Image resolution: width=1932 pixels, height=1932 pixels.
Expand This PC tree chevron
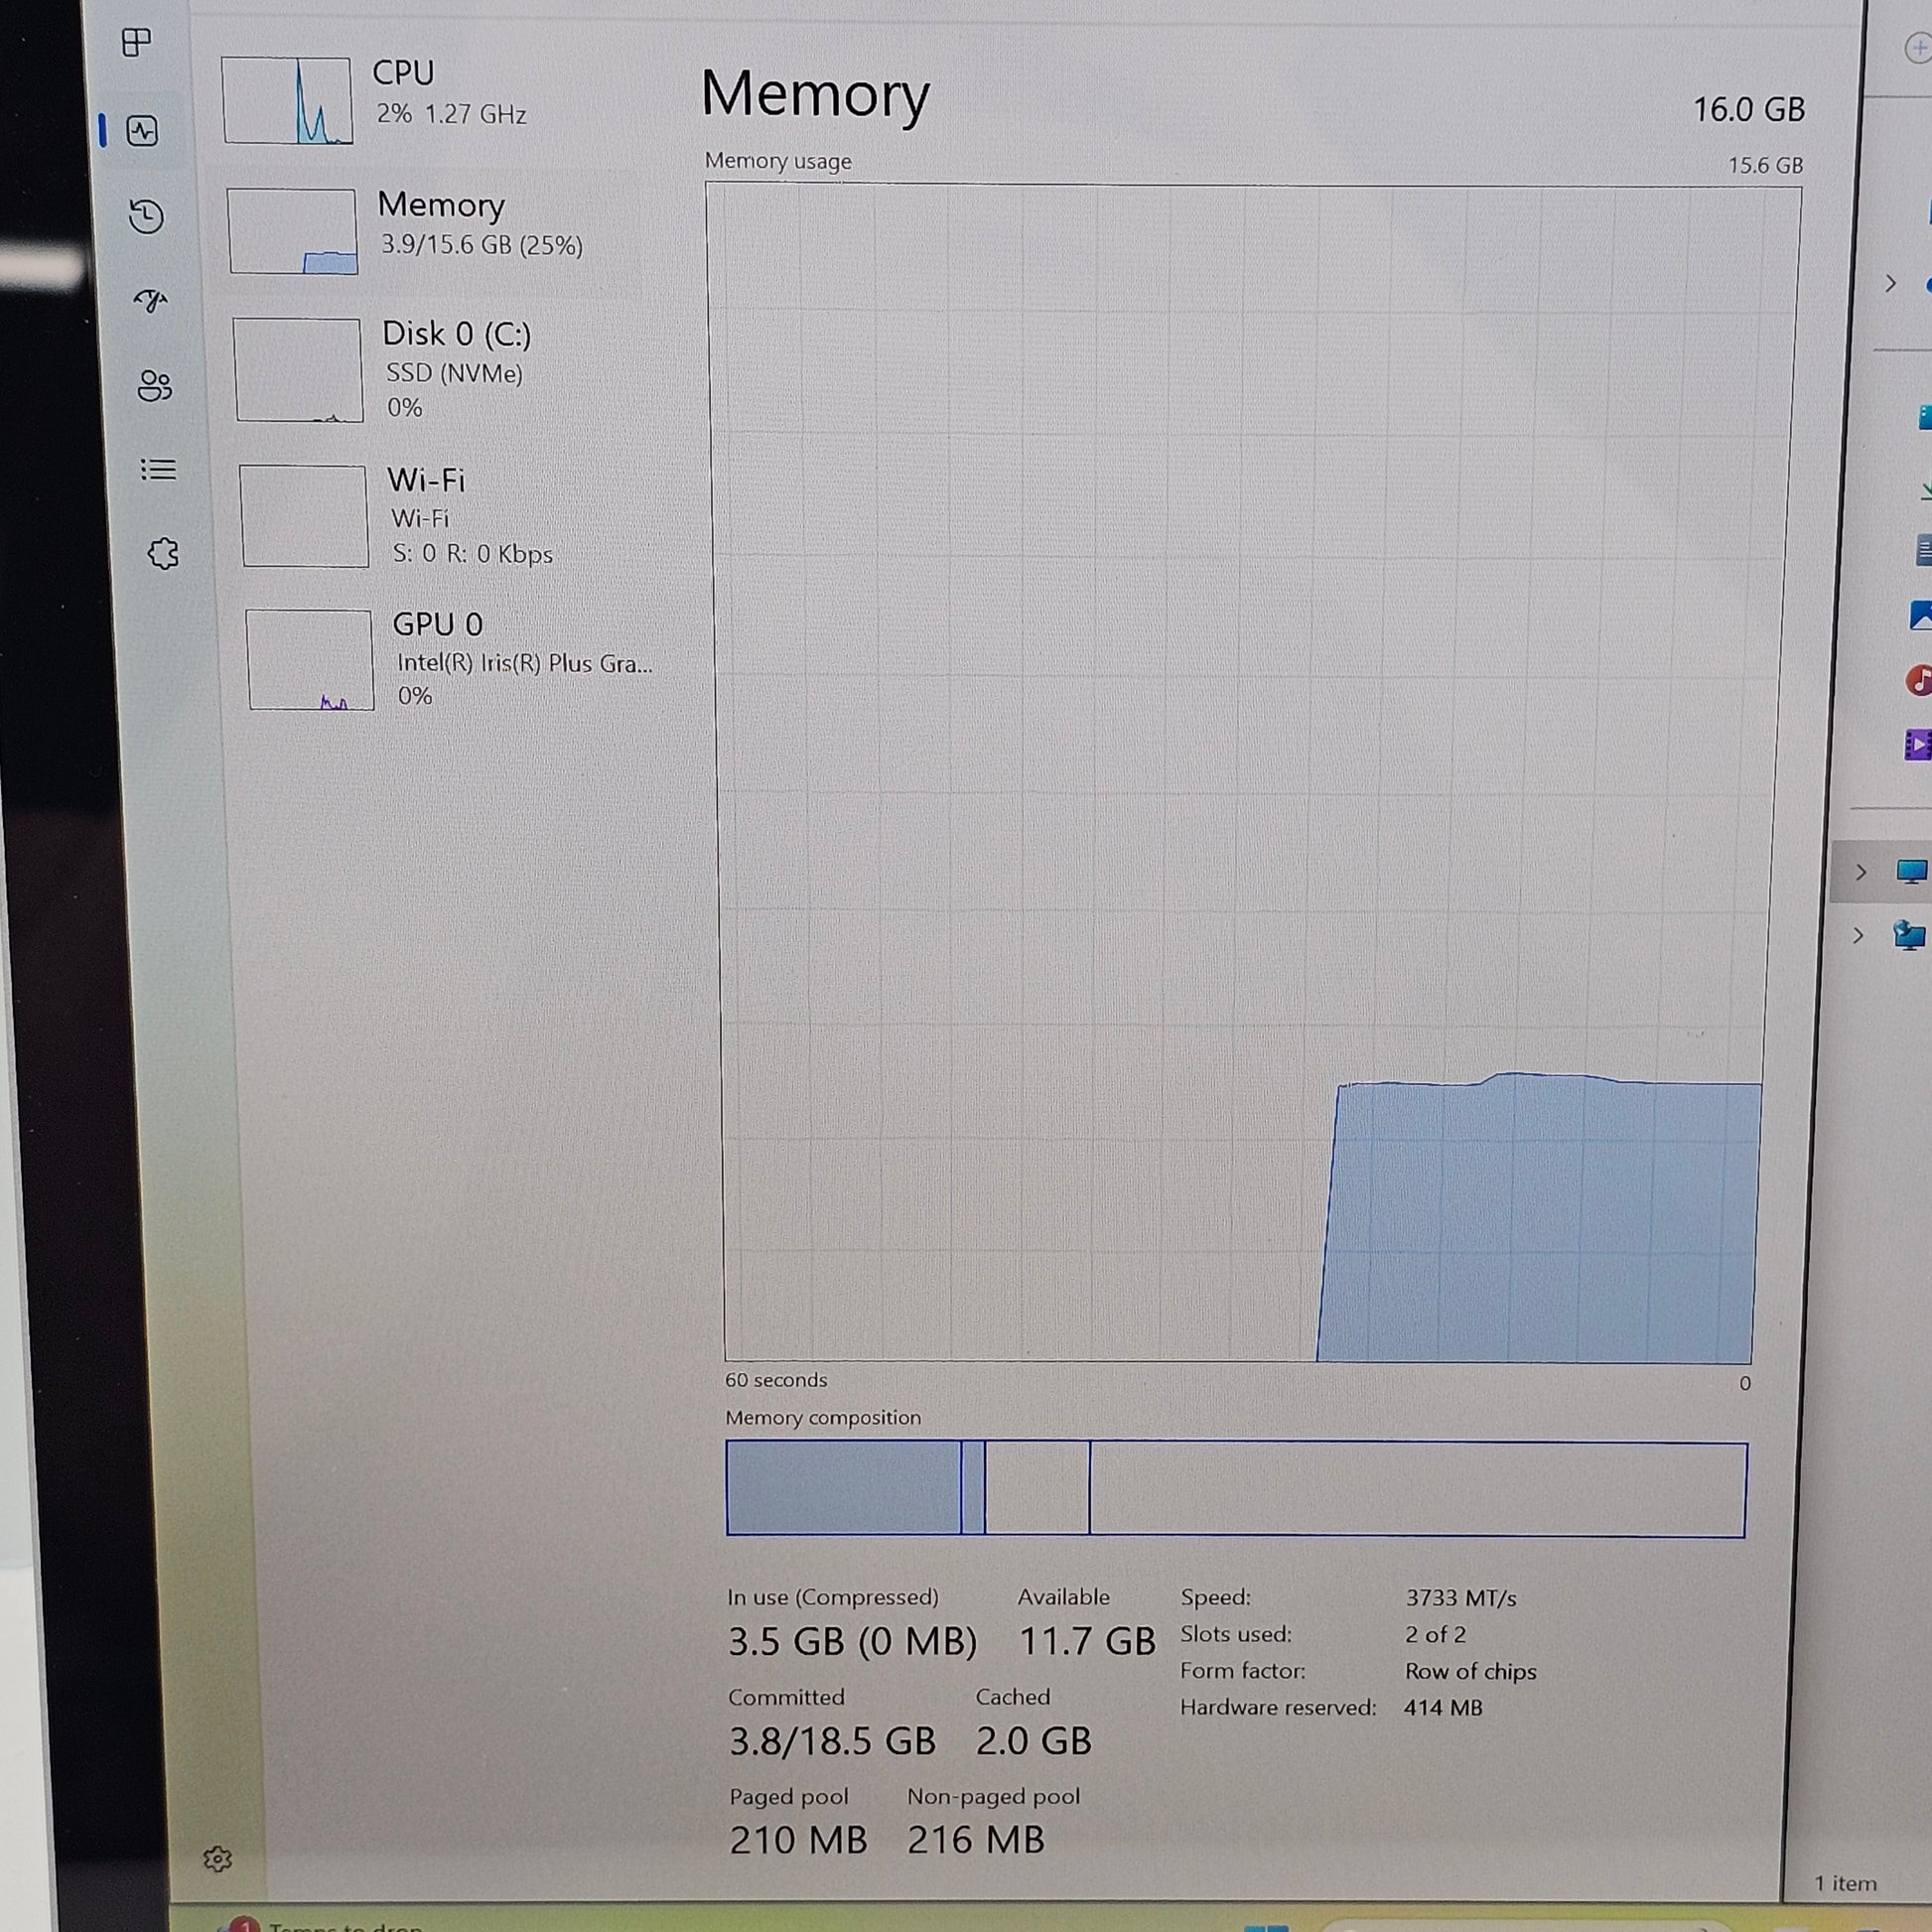tap(1860, 872)
